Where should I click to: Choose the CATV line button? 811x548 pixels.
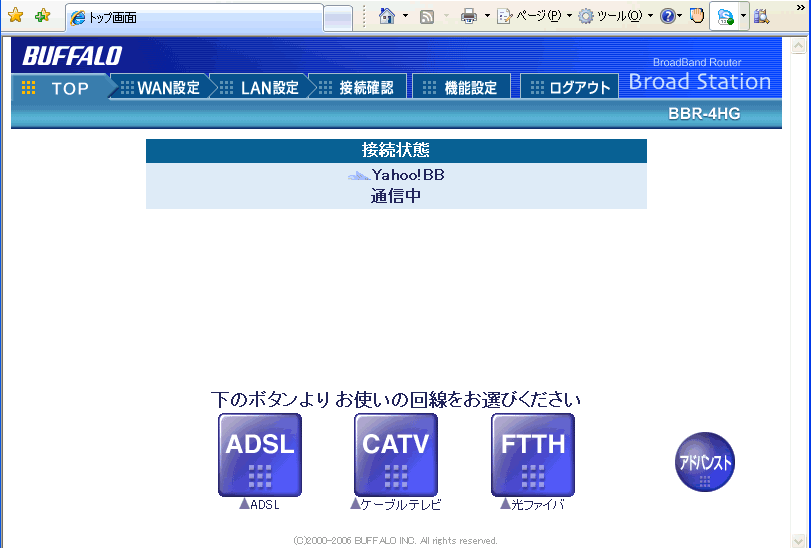396,455
